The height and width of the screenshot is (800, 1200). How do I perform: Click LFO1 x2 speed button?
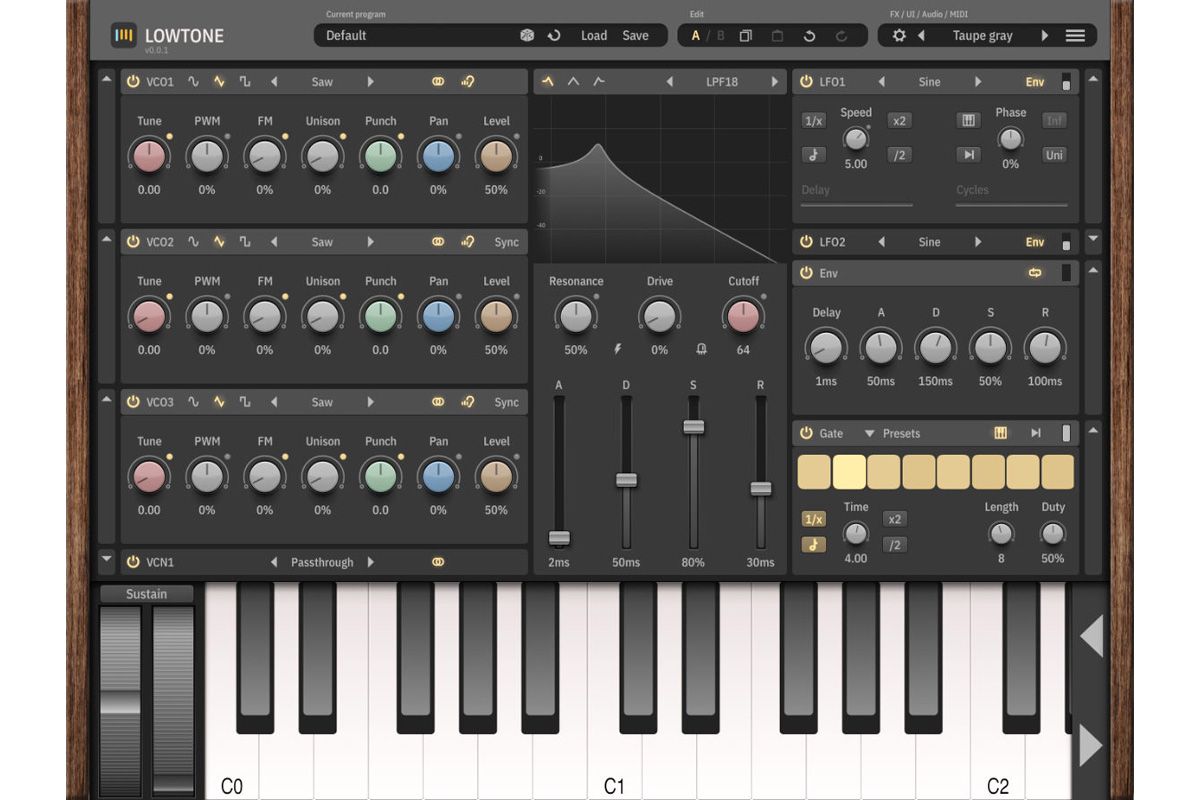[x=899, y=121]
